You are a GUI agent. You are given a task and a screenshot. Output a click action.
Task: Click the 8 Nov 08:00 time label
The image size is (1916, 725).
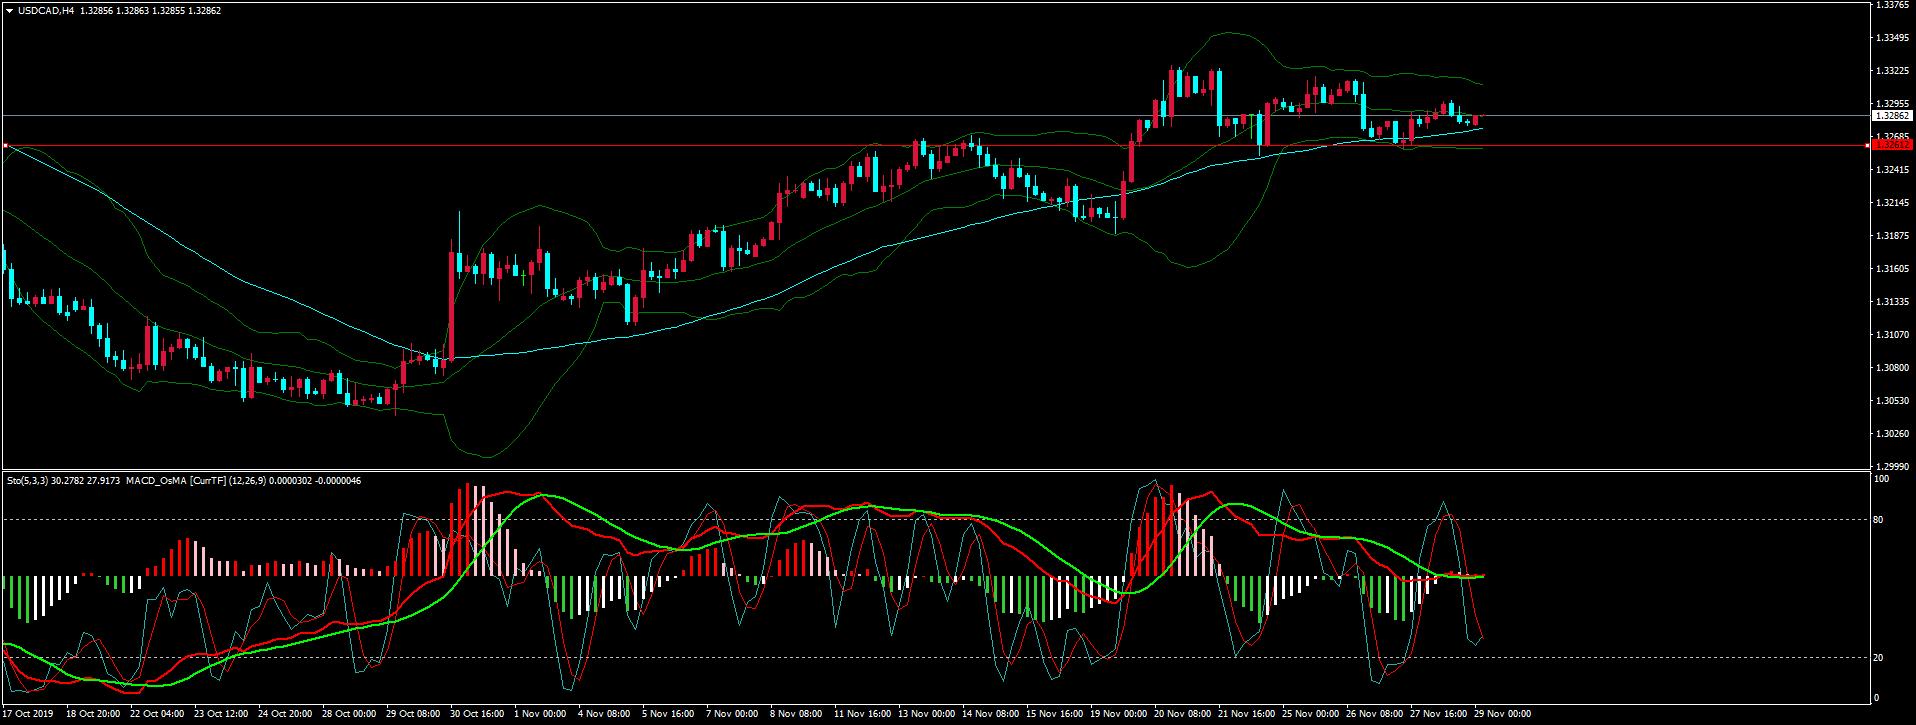[798, 714]
